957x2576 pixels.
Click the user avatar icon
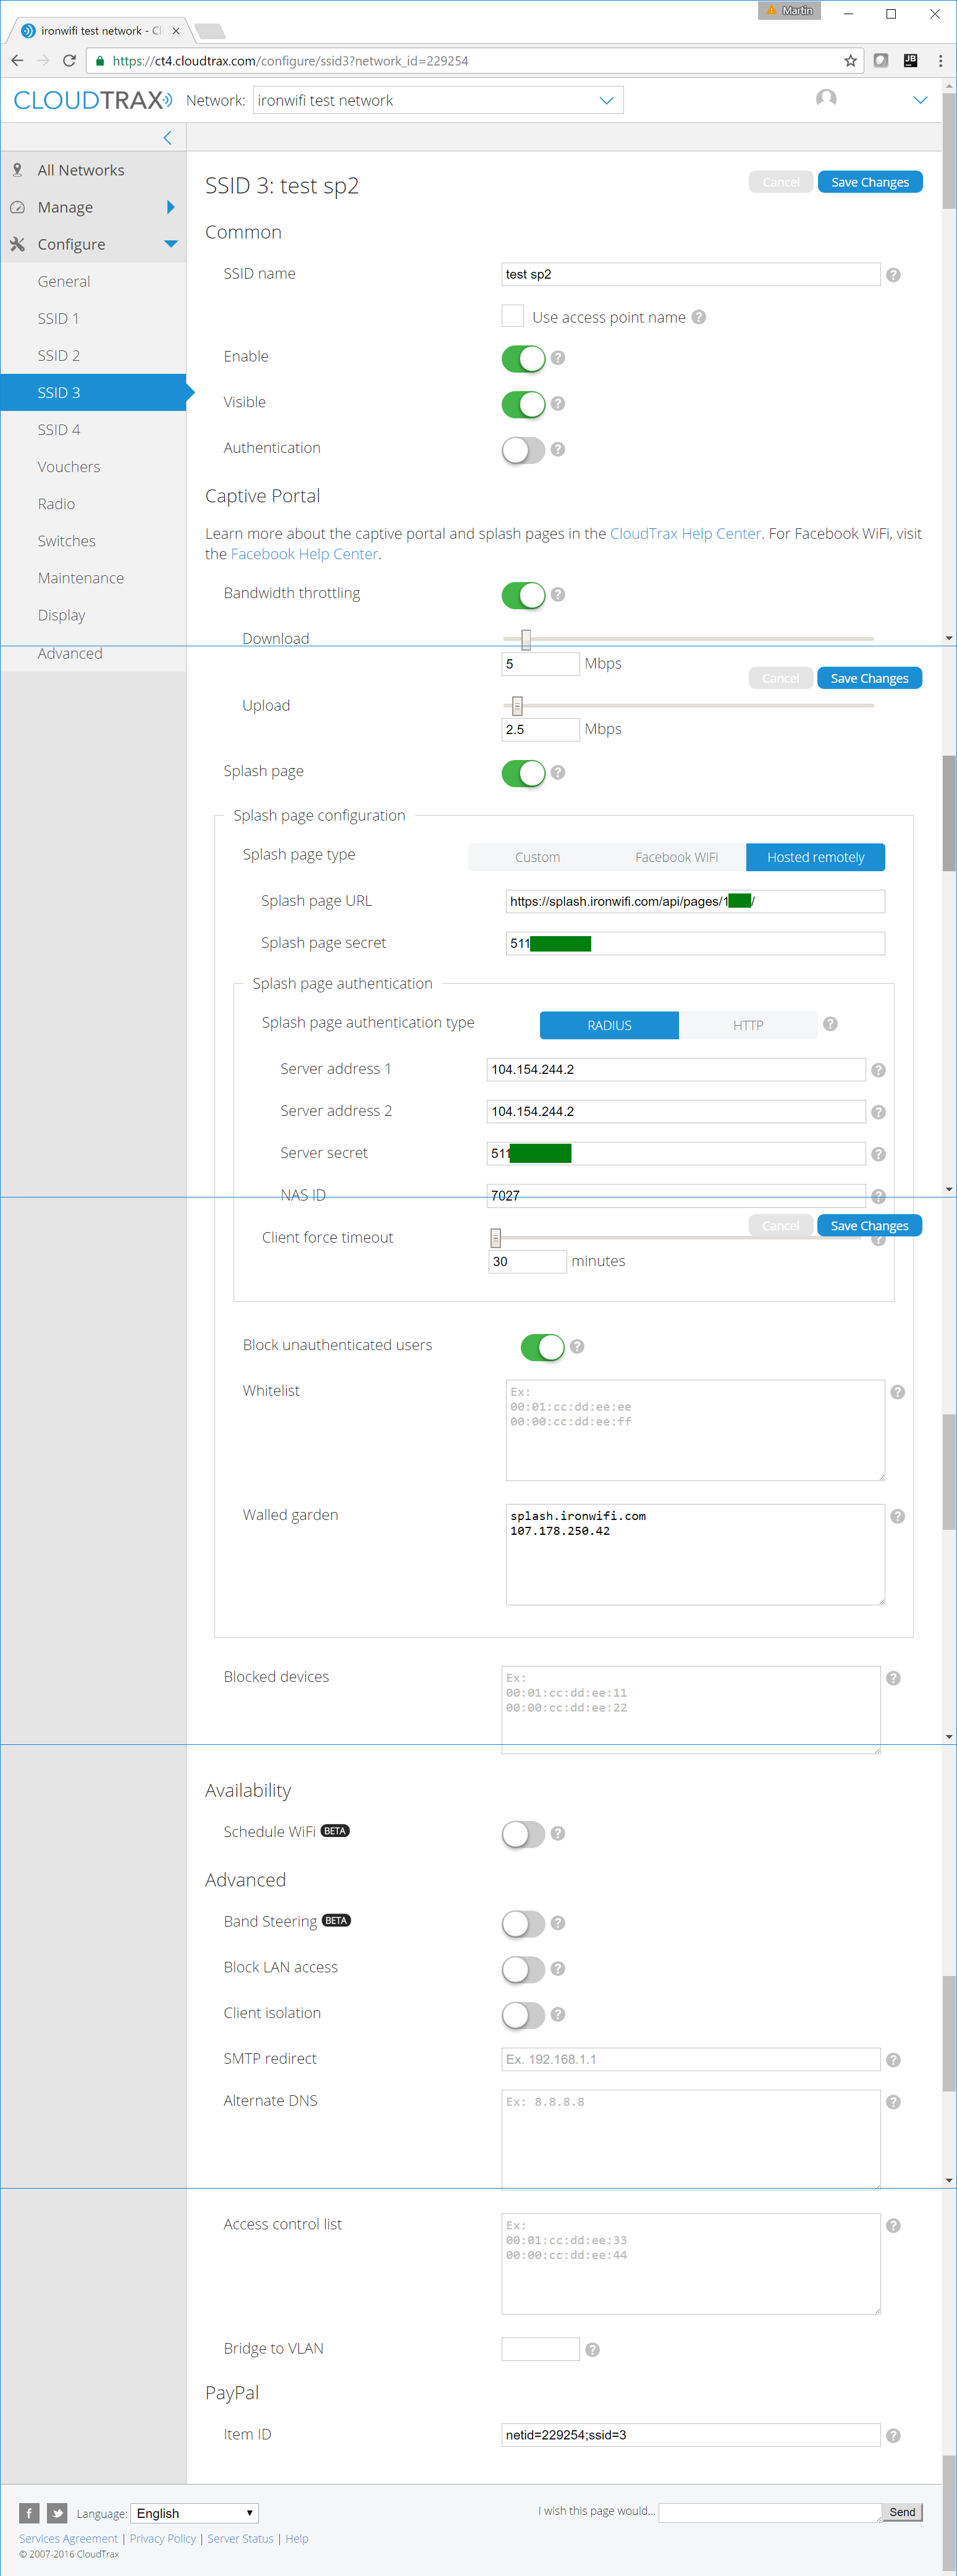point(826,99)
